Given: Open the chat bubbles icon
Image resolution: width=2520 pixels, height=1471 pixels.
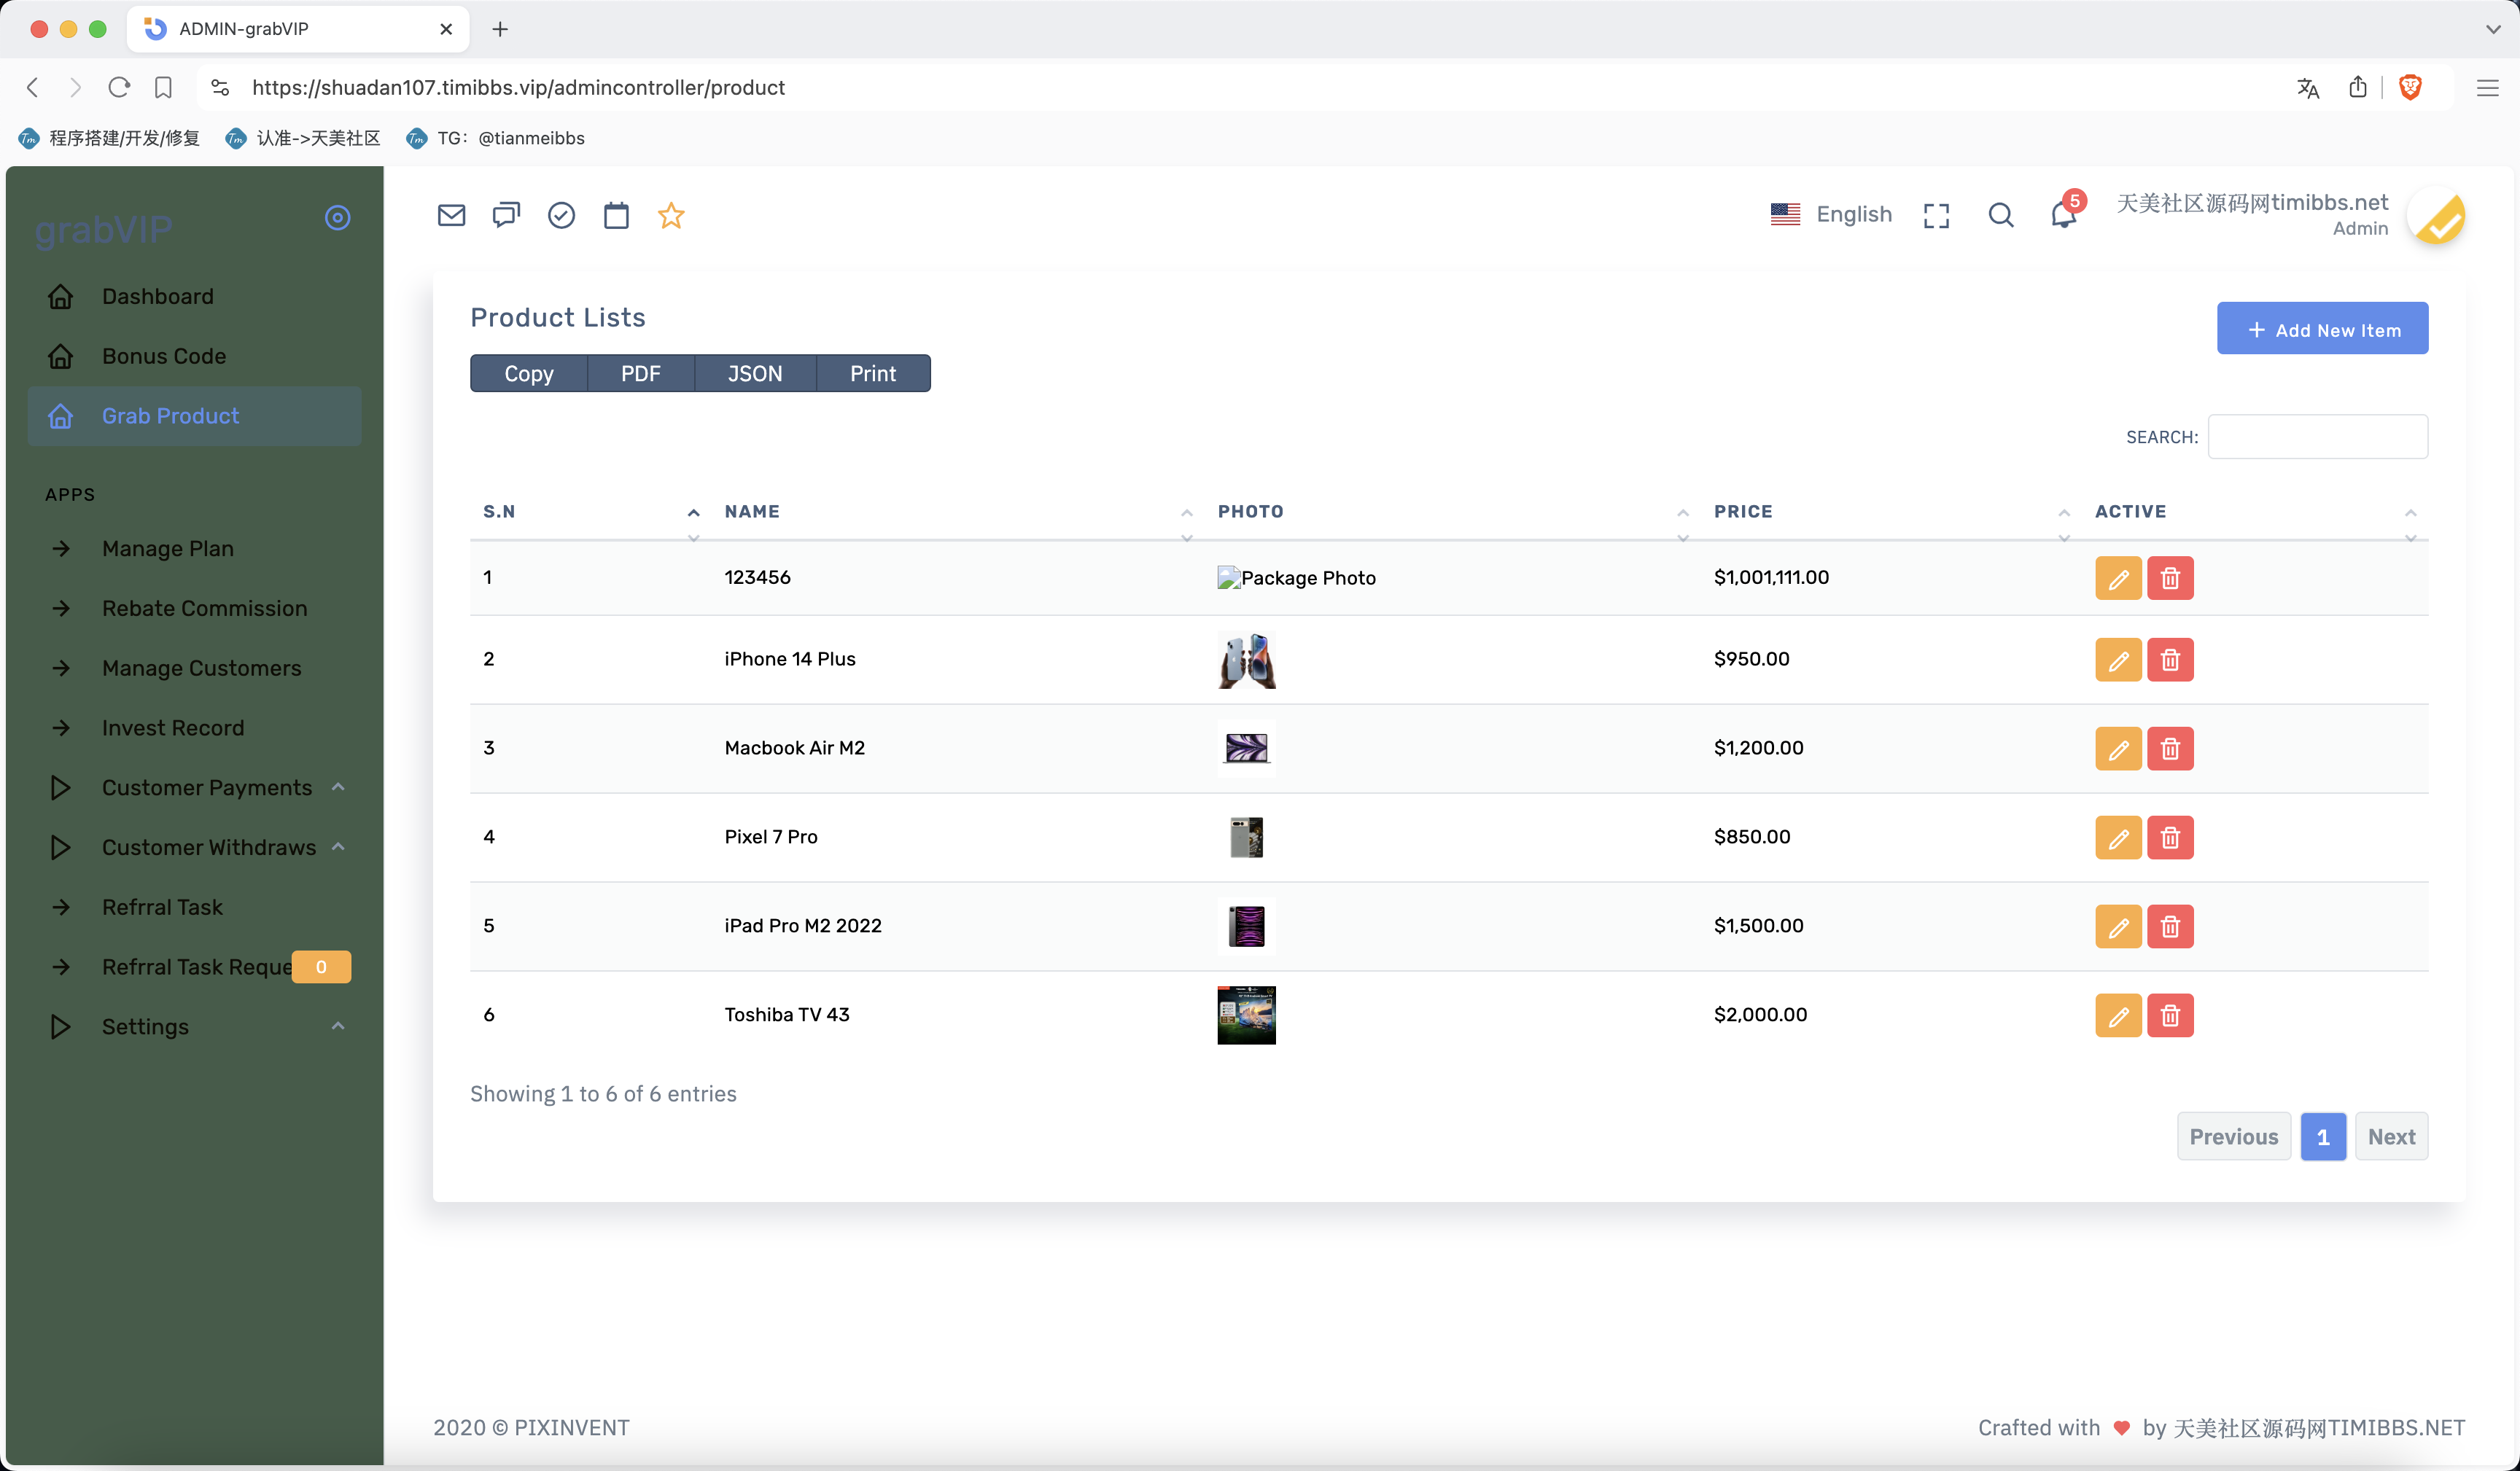Looking at the screenshot, I should pyautogui.click(x=506, y=215).
